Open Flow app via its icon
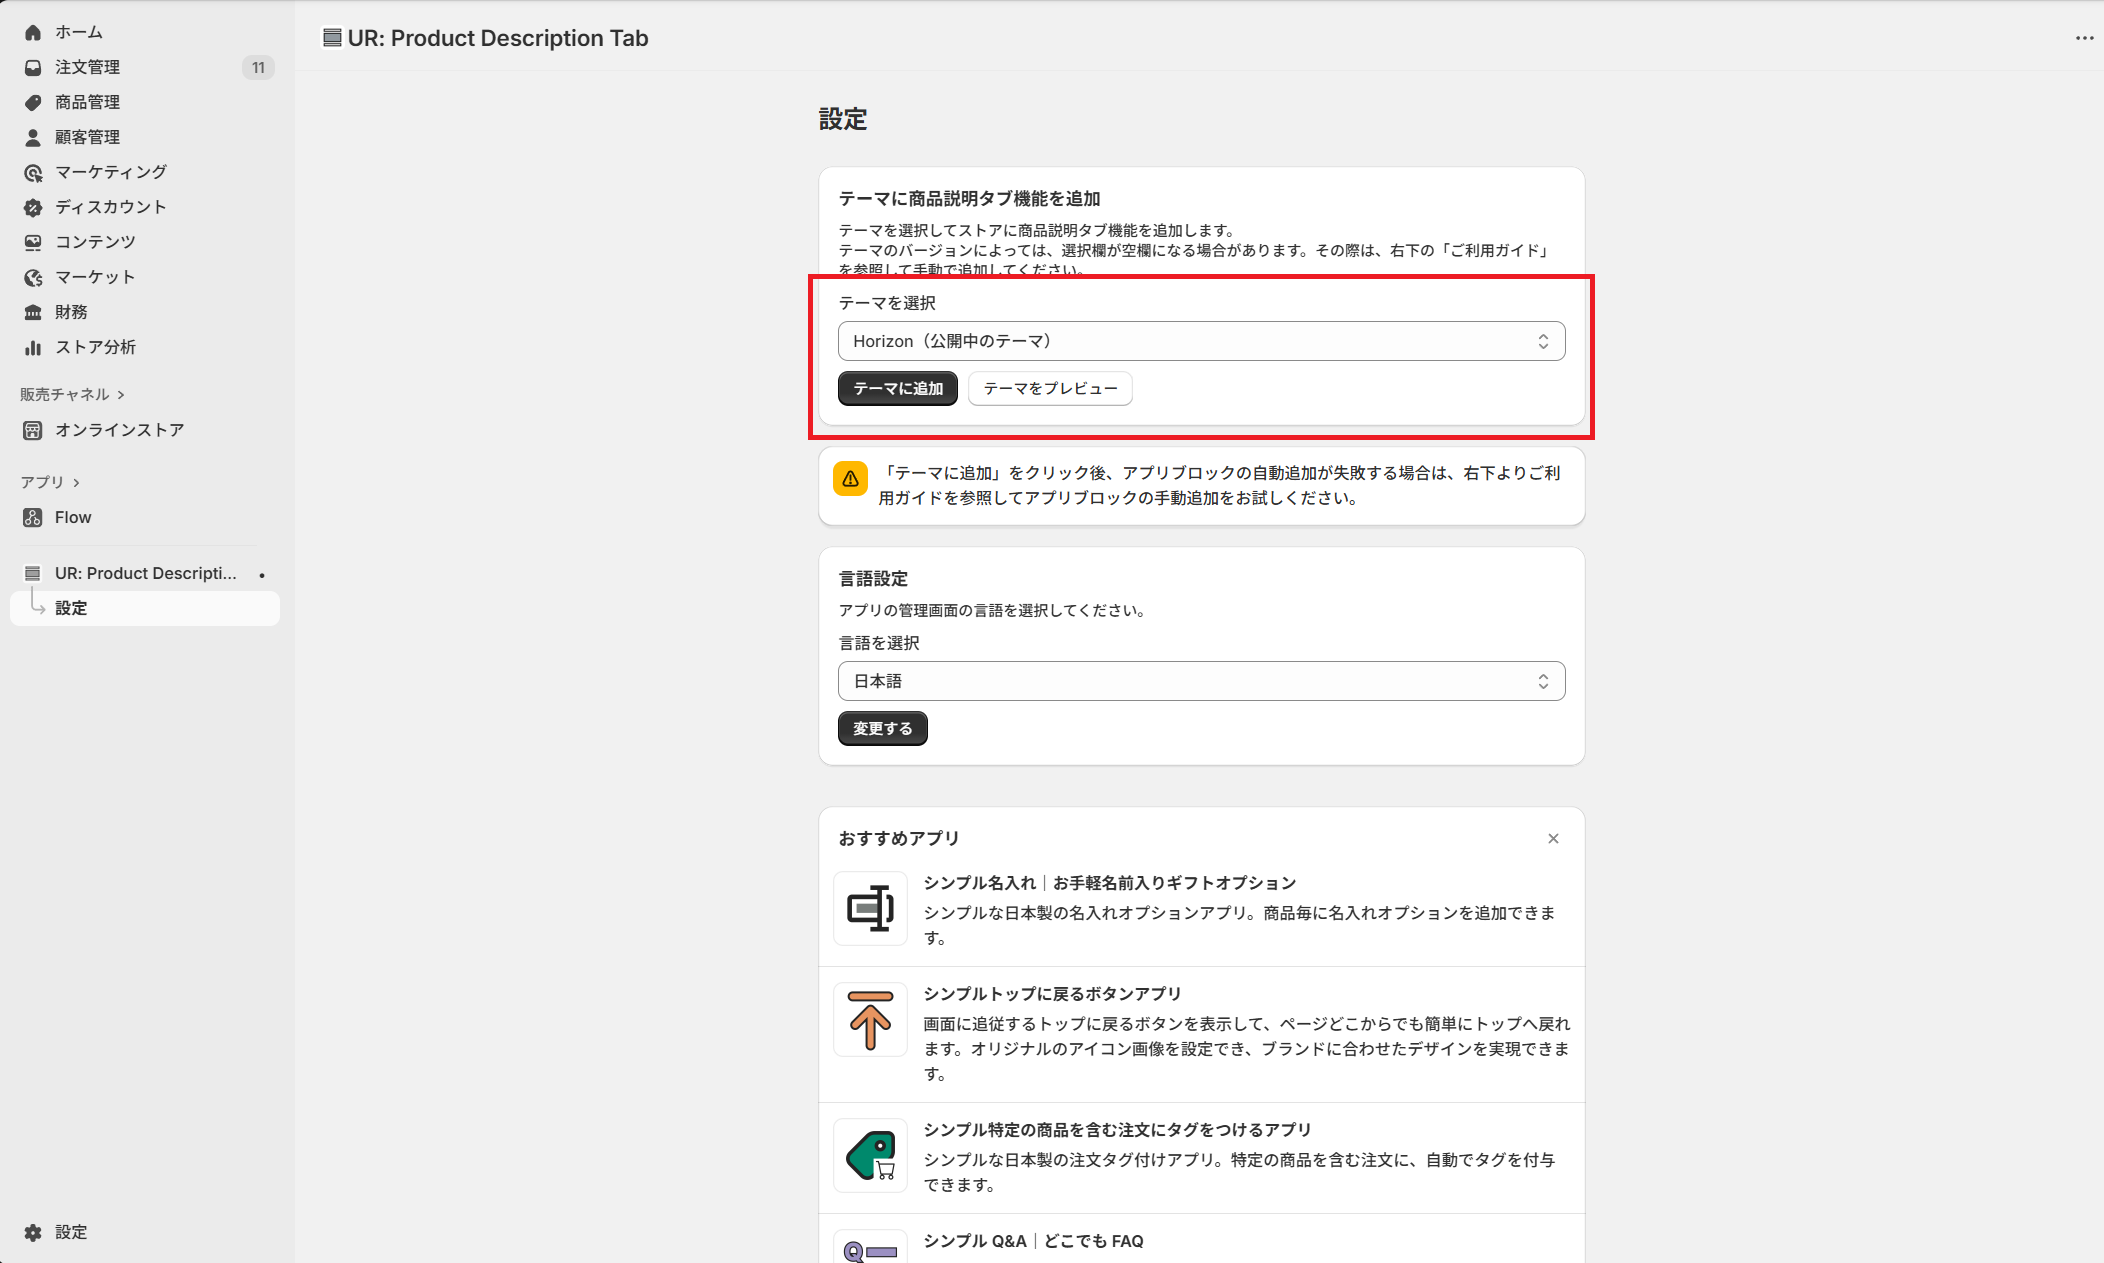Screen dimensions: 2104x1263 click(33, 517)
